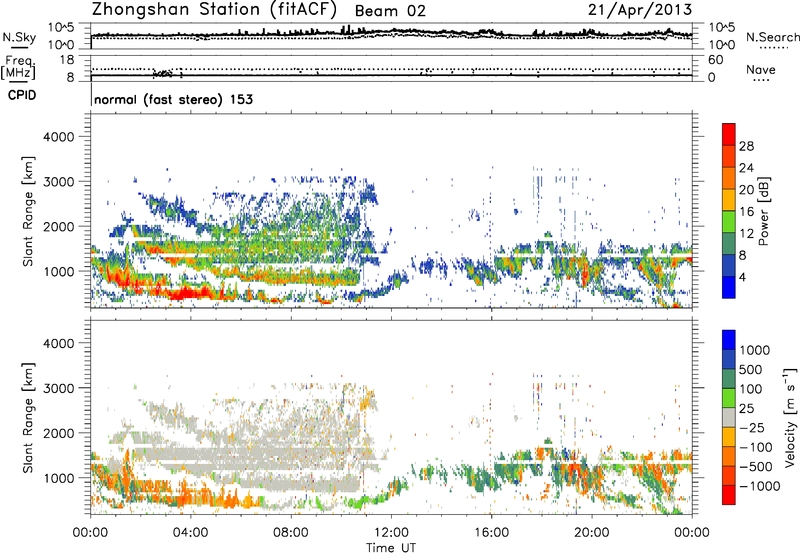
Task: Click the 'Nave' legend label
Action: pos(760,69)
